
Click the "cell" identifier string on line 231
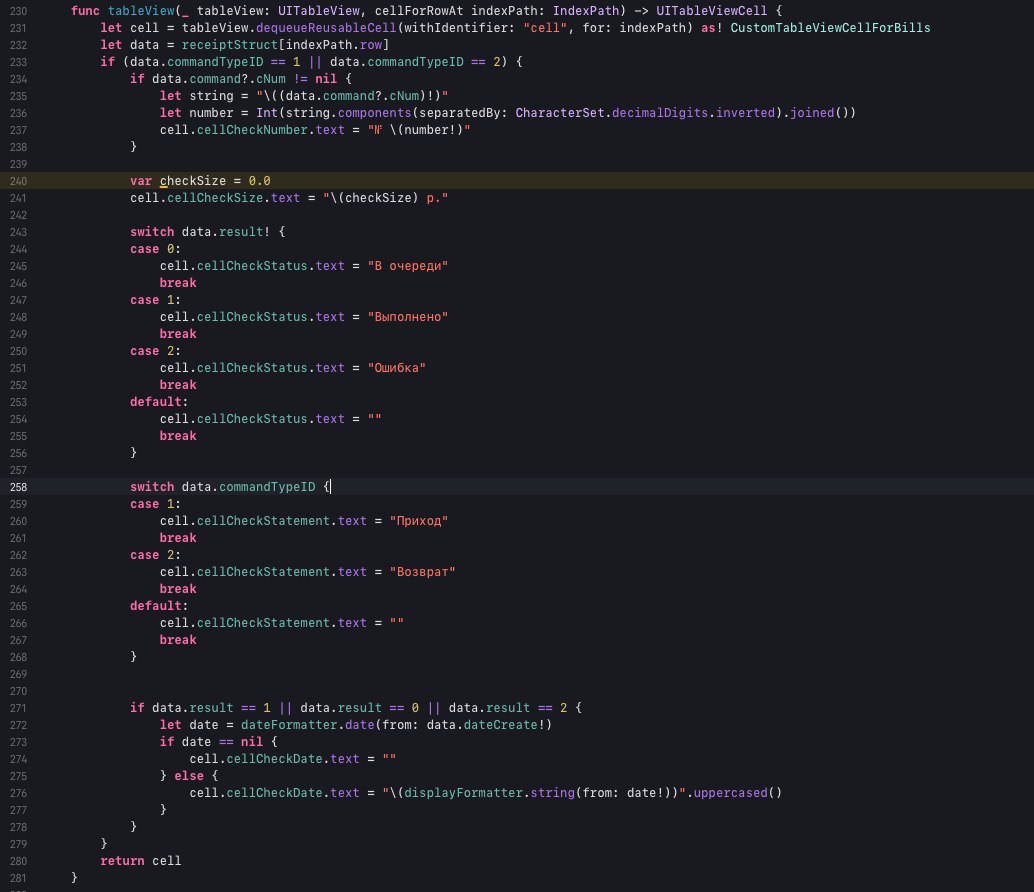pyautogui.click(x=545, y=28)
